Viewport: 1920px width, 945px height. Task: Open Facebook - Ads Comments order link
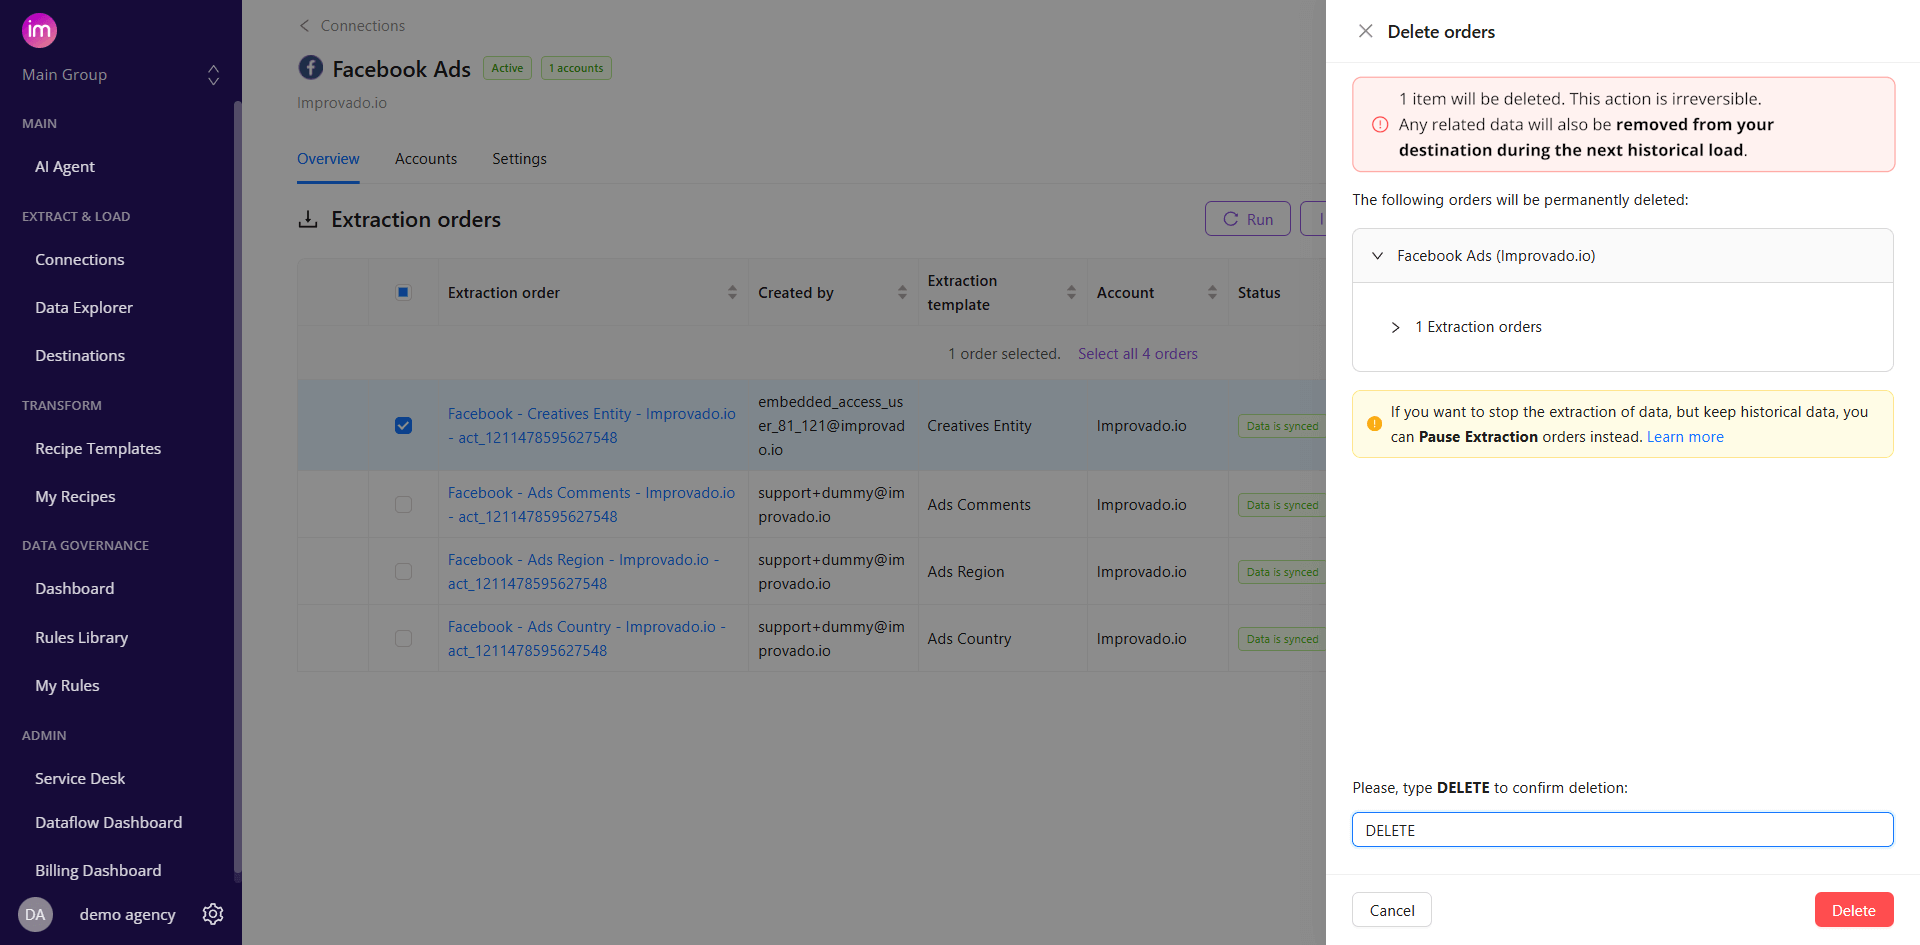tap(591, 505)
